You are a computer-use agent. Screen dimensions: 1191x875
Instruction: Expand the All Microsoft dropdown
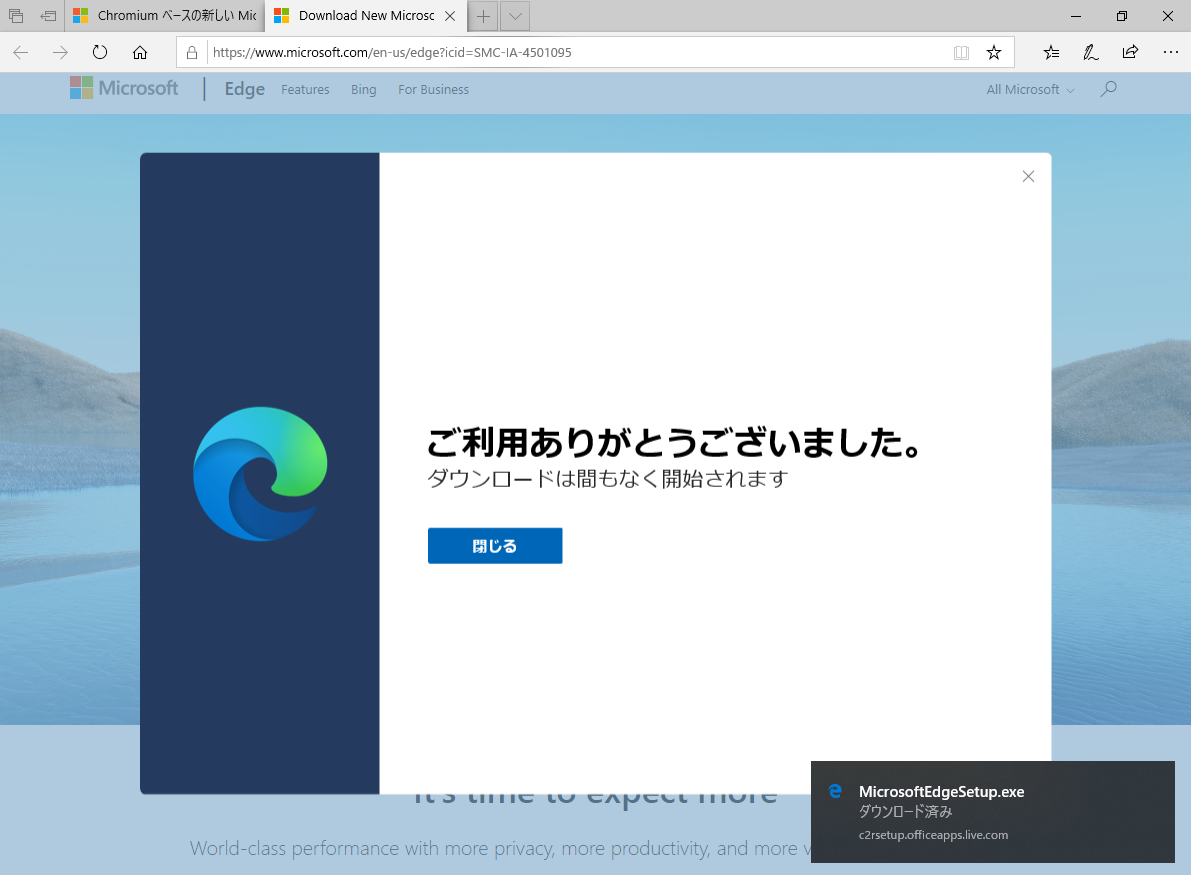coord(1028,89)
